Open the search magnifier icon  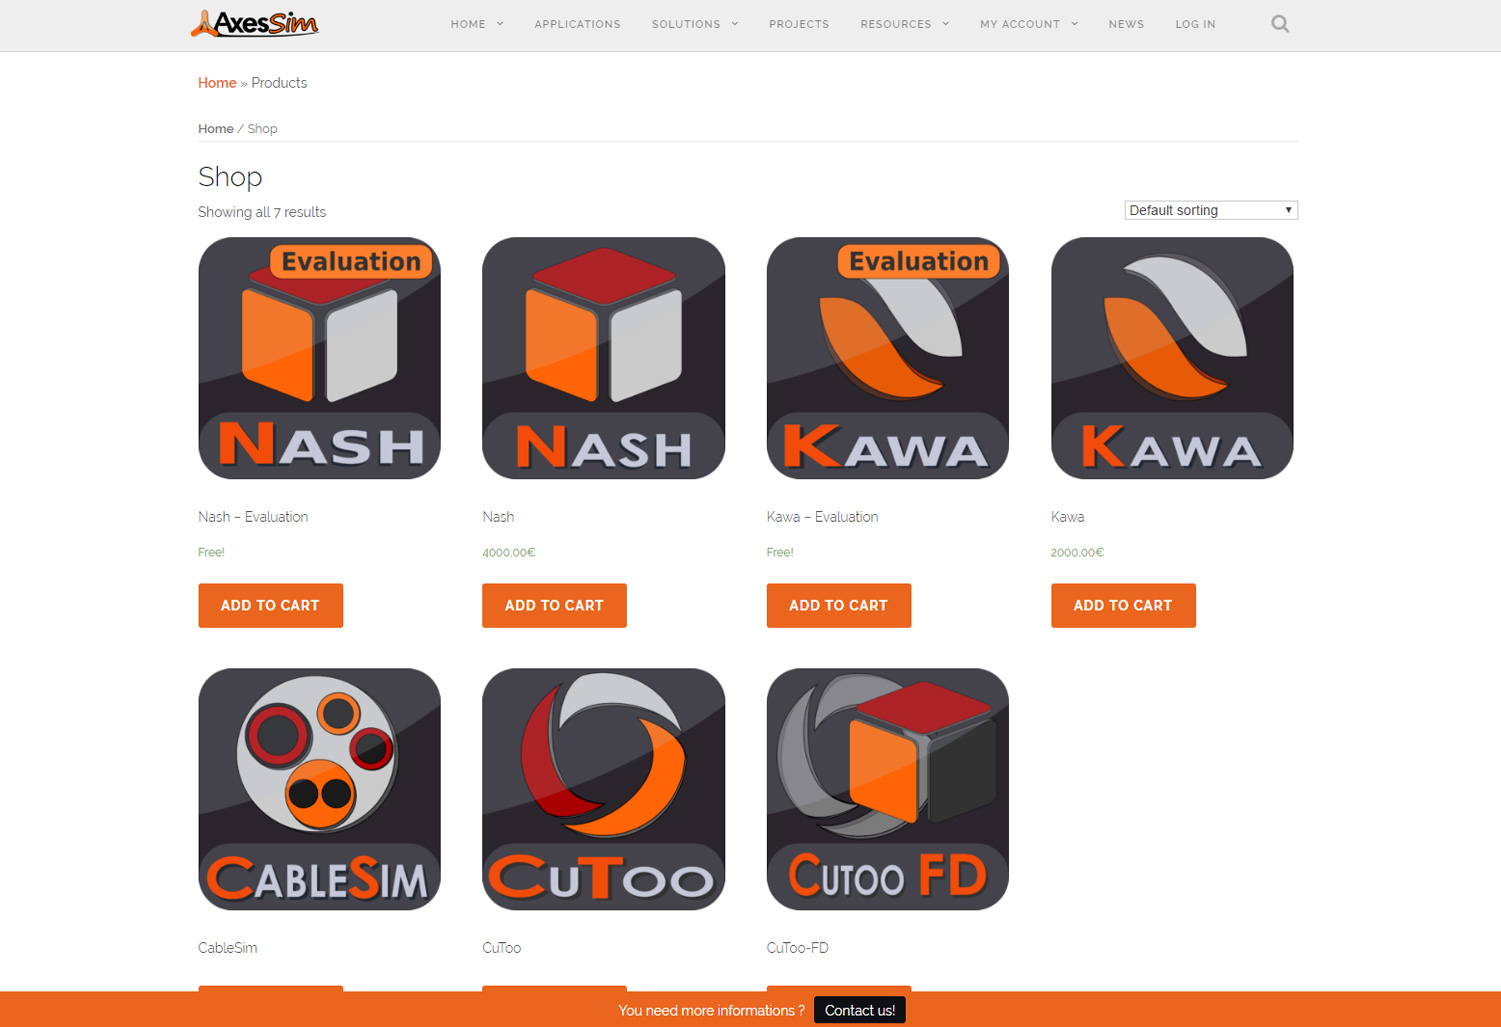point(1280,24)
